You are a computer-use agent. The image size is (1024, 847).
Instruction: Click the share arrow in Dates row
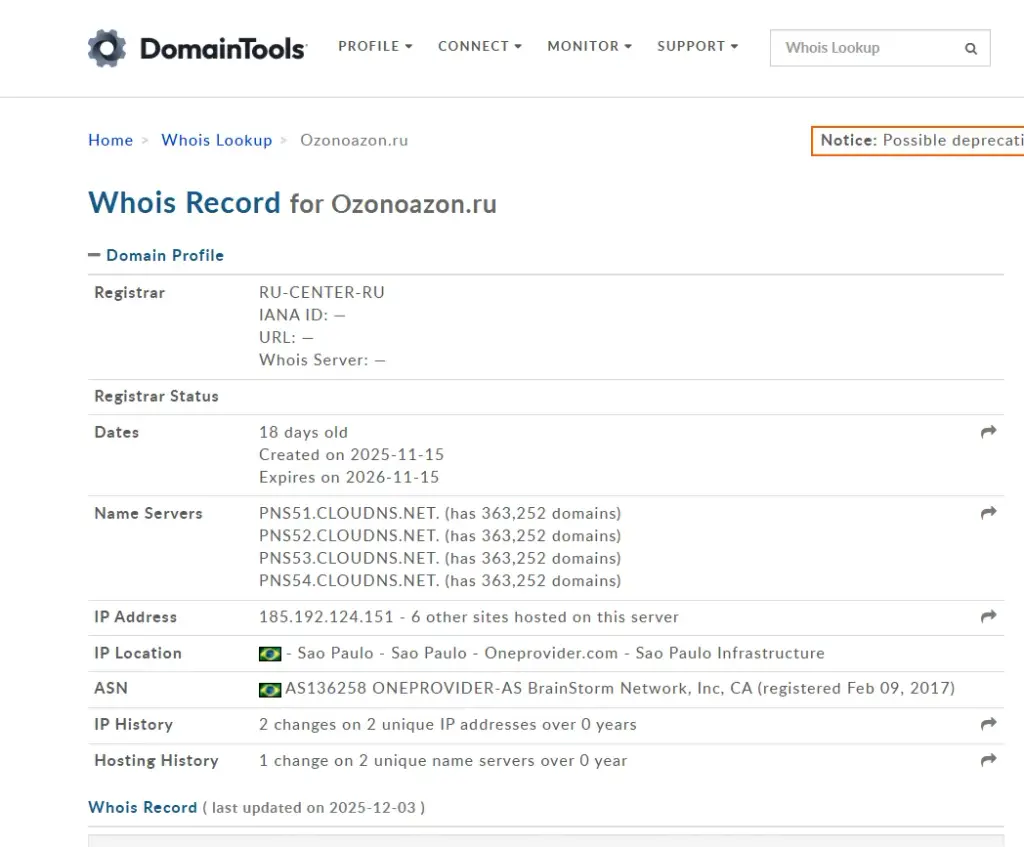988,432
